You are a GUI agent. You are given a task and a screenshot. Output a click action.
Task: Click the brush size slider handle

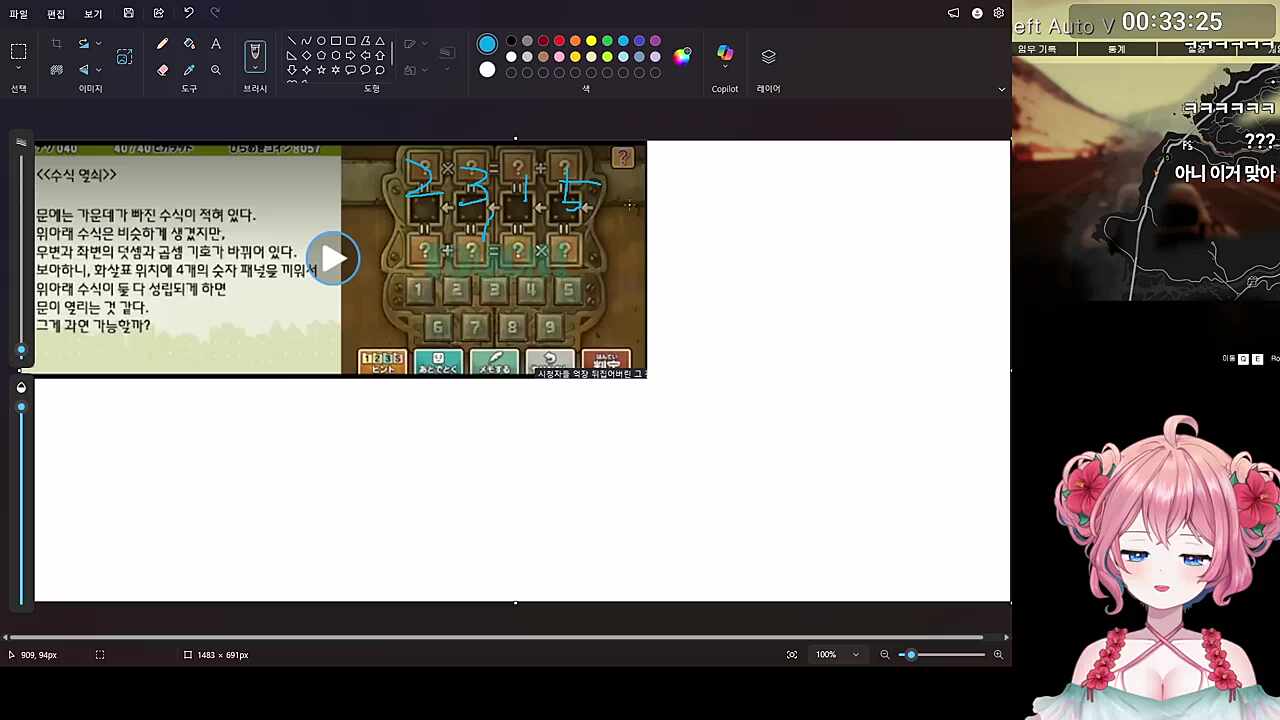point(21,351)
